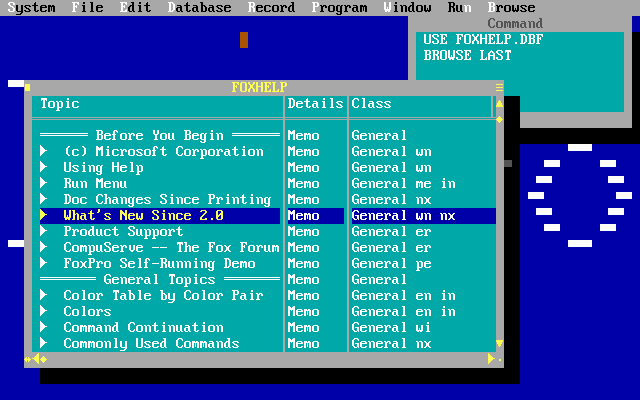This screenshot has width=640, height=400.
Task: Select the Command Continuation topic text
Action: point(143,327)
